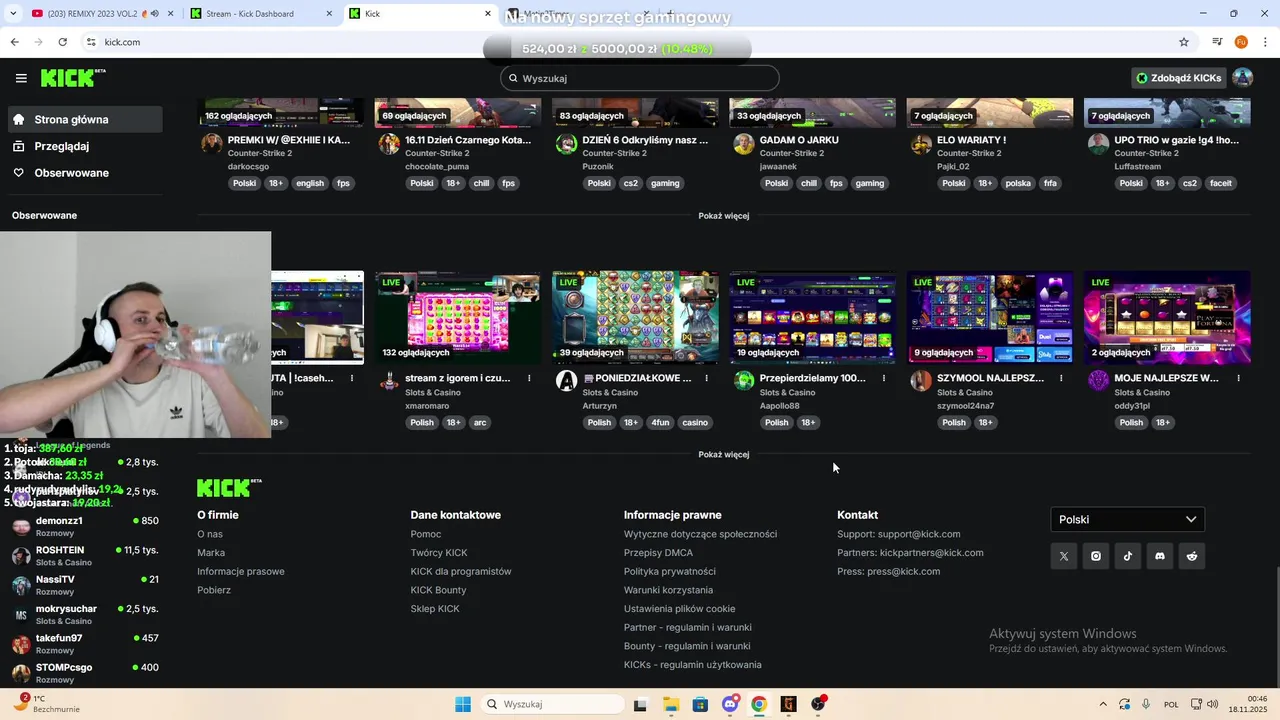Open Twórcy KICK footer link
1280x720 pixels.
pyautogui.click(x=438, y=553)
